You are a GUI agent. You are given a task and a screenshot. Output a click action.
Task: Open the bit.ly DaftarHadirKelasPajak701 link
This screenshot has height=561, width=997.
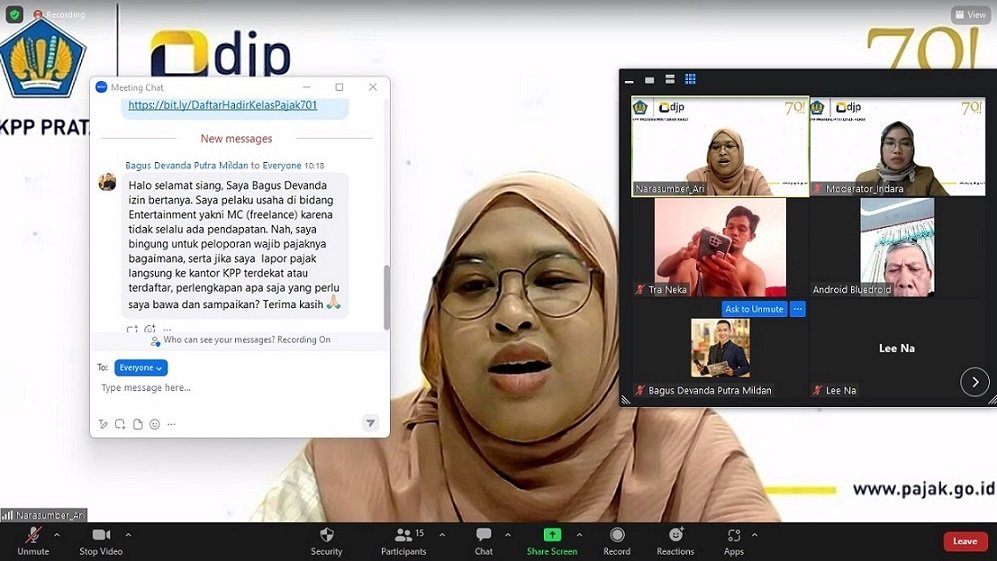(x=222, y=105)
